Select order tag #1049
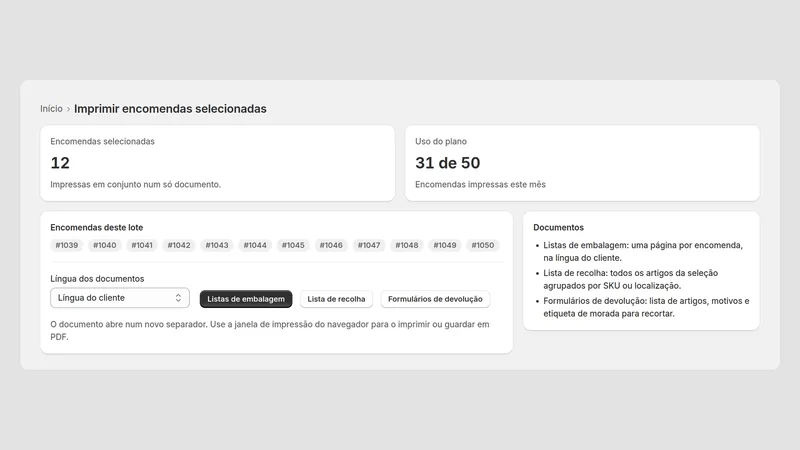This screenshot has width=800, height=450. pos(445,245)
